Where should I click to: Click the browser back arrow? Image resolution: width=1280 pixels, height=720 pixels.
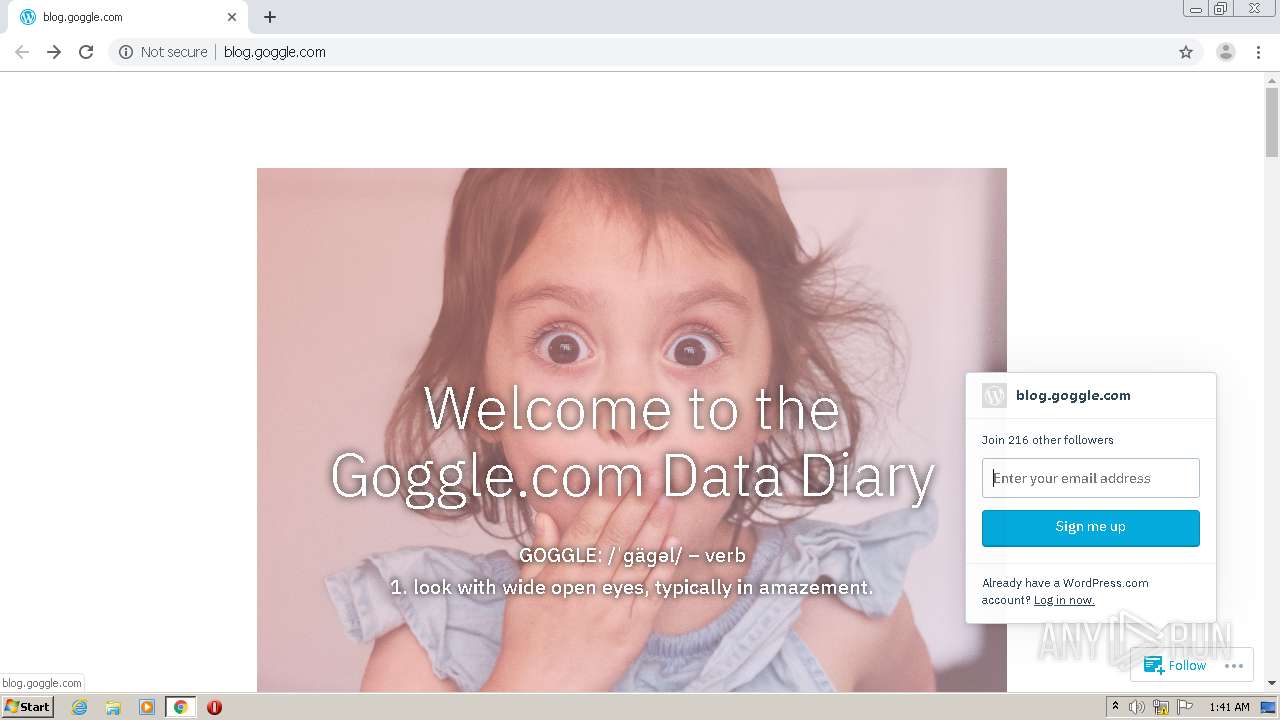tap(22, 52)
